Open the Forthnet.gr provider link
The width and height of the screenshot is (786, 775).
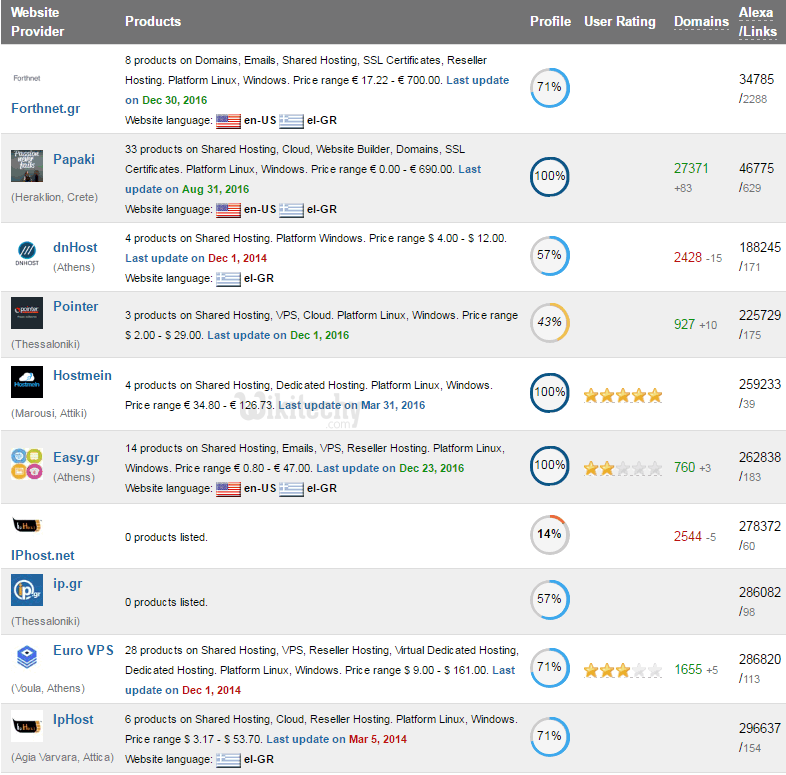pyautogui.click(x=46, y=109)
